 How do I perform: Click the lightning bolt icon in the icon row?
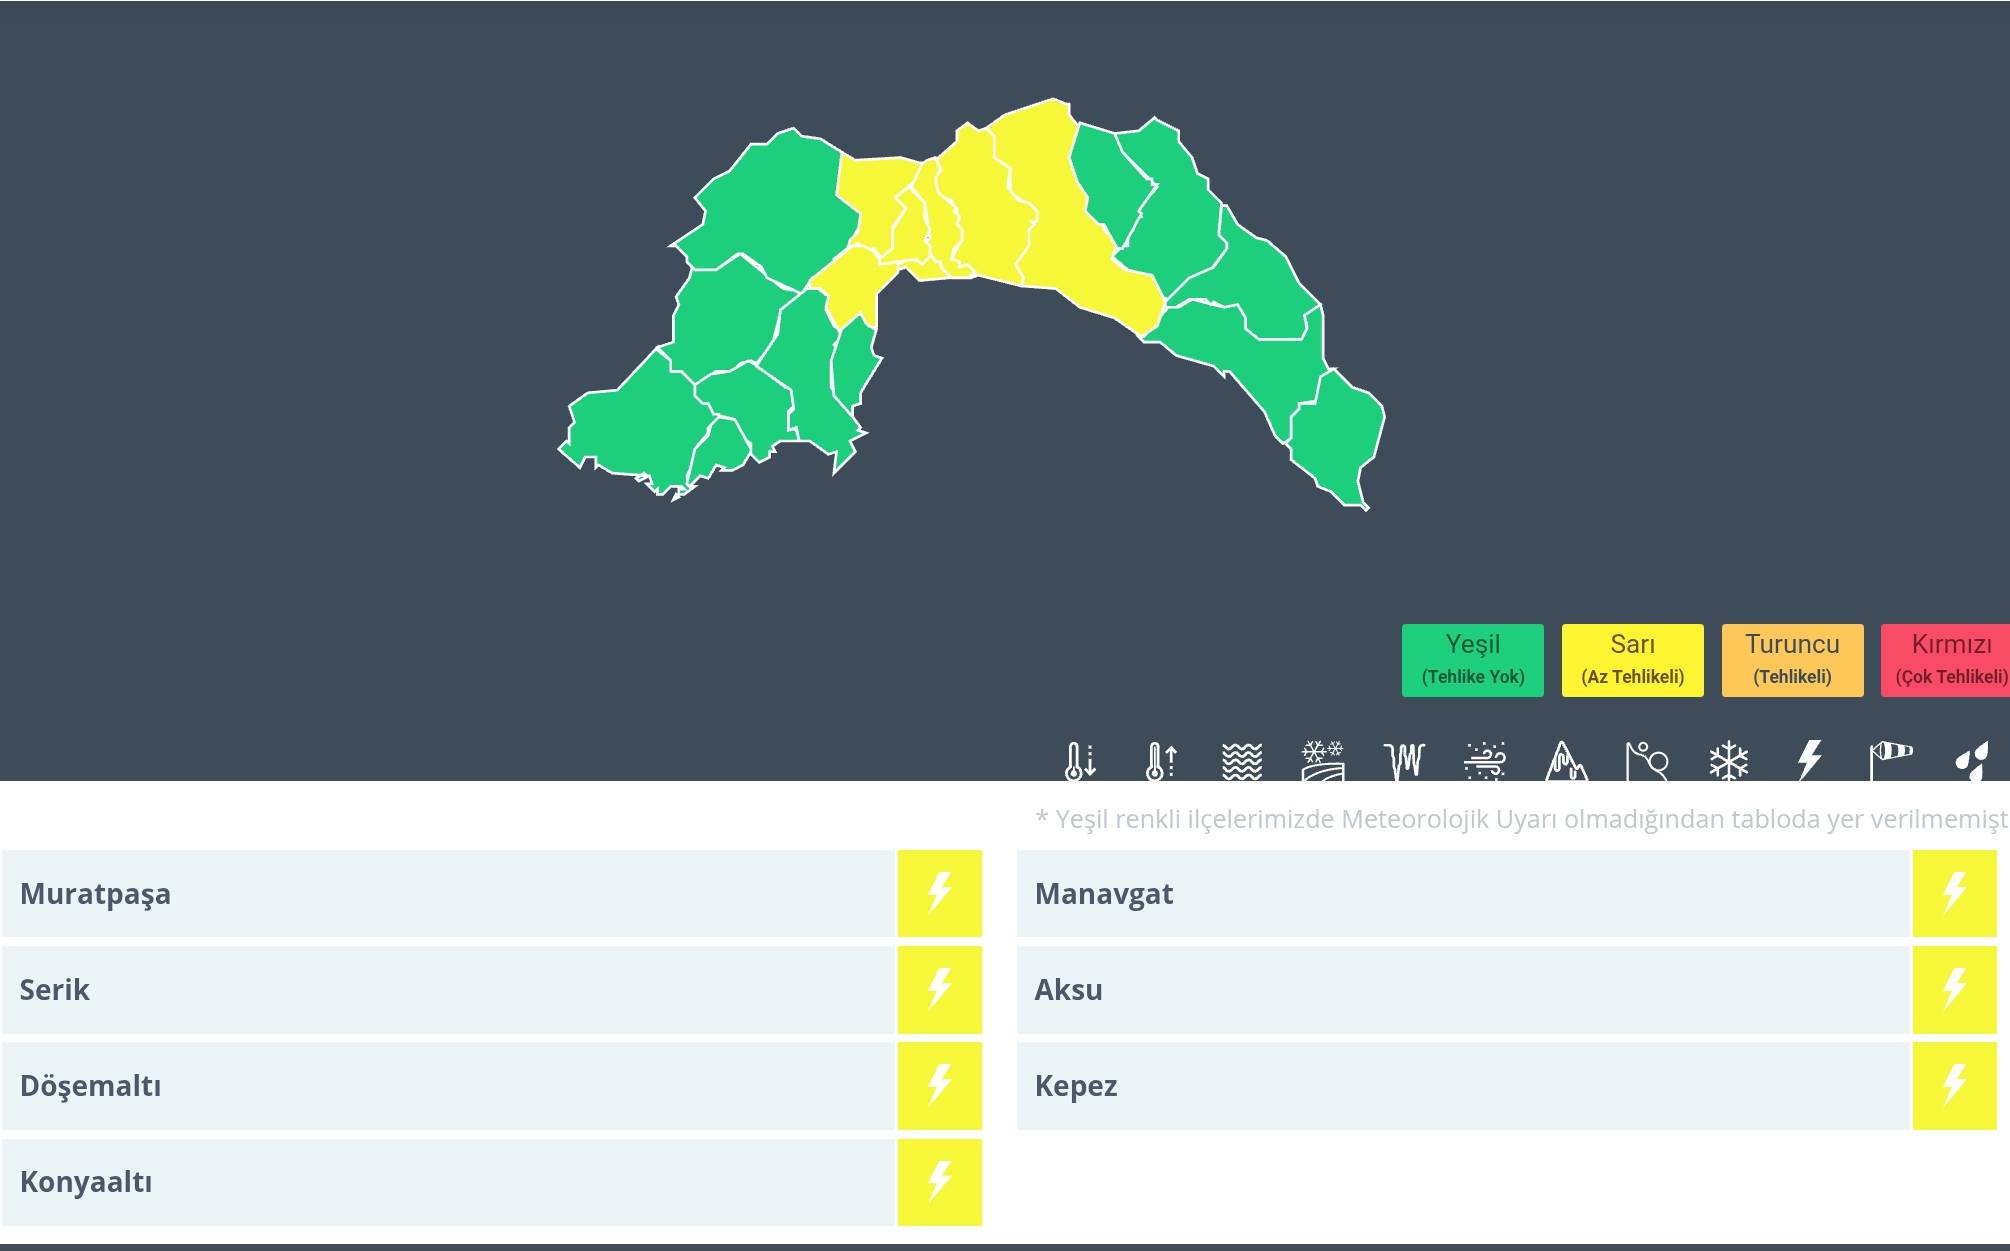point(1809,760)
